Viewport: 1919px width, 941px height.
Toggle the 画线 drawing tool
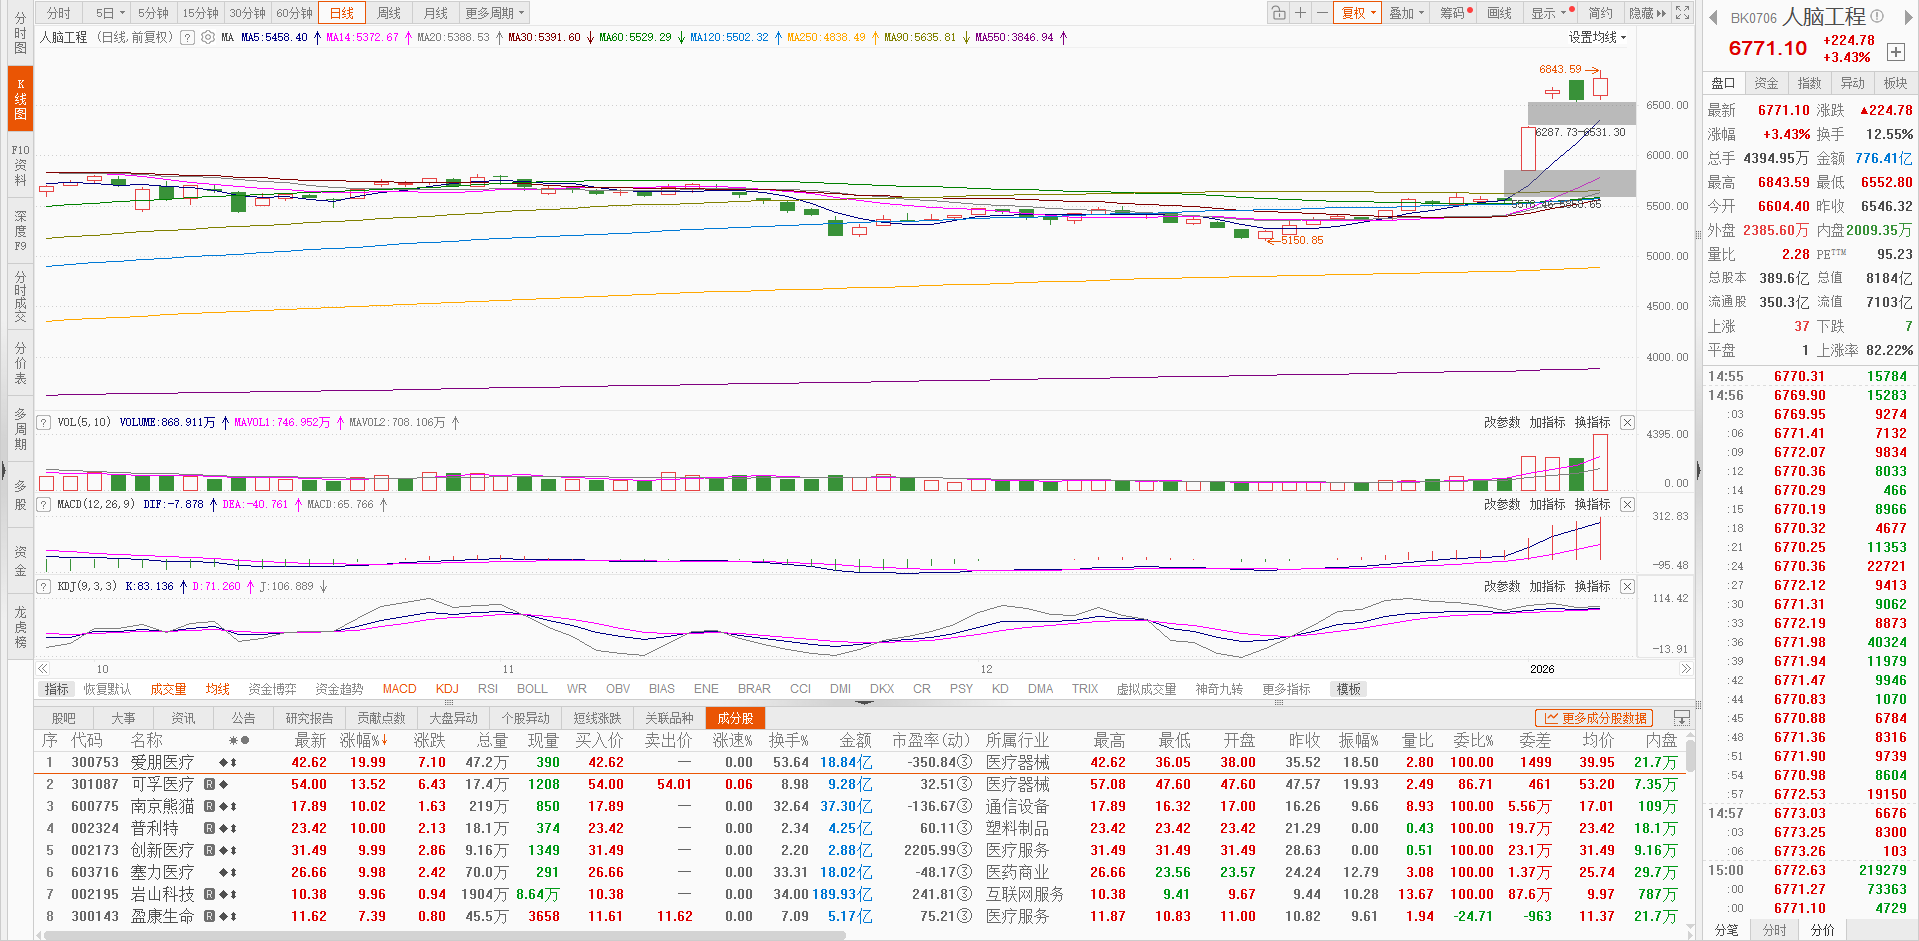(1499, 13)
